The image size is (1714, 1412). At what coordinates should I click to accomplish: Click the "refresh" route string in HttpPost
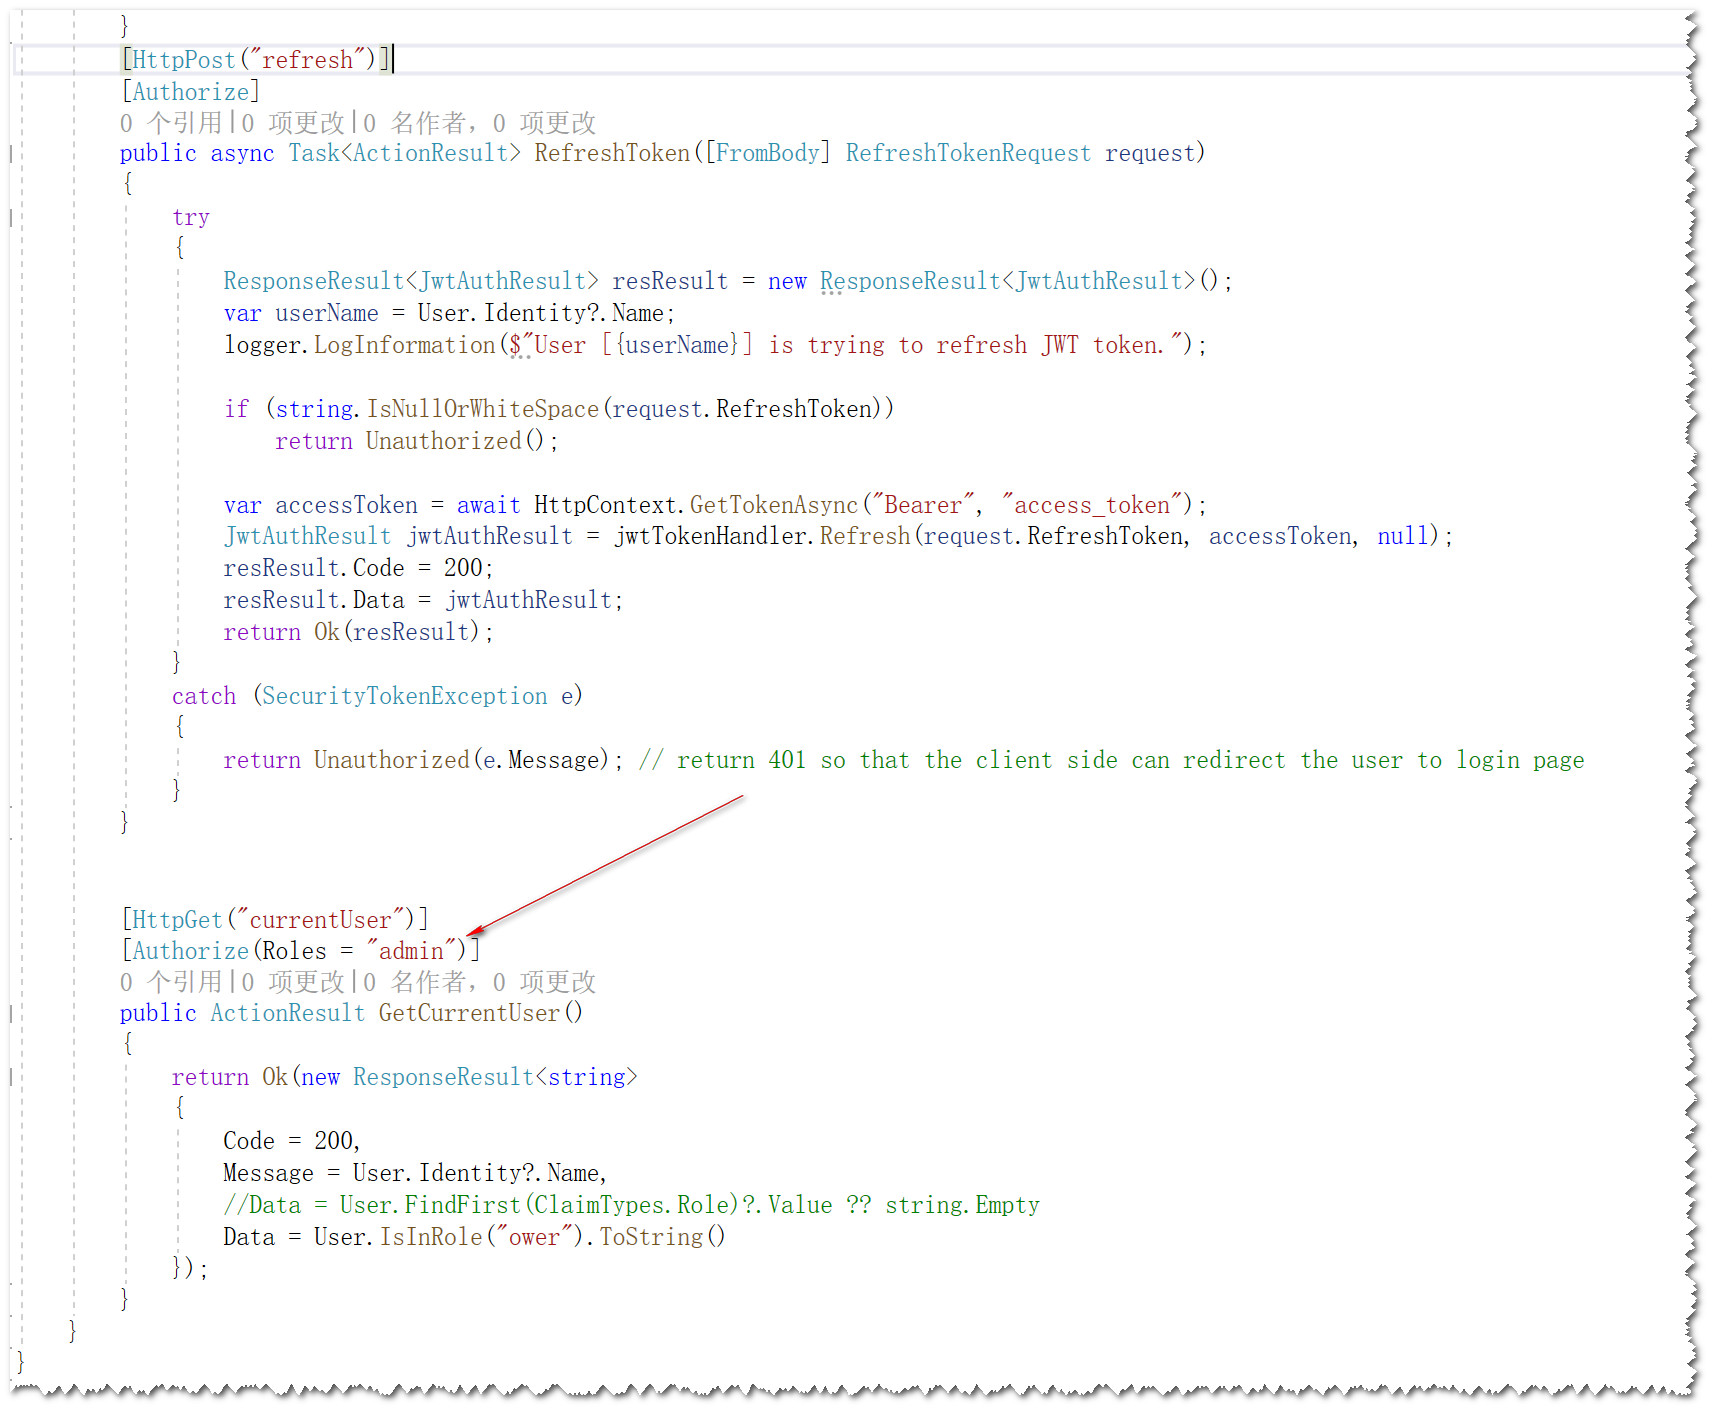pos(307,60)
